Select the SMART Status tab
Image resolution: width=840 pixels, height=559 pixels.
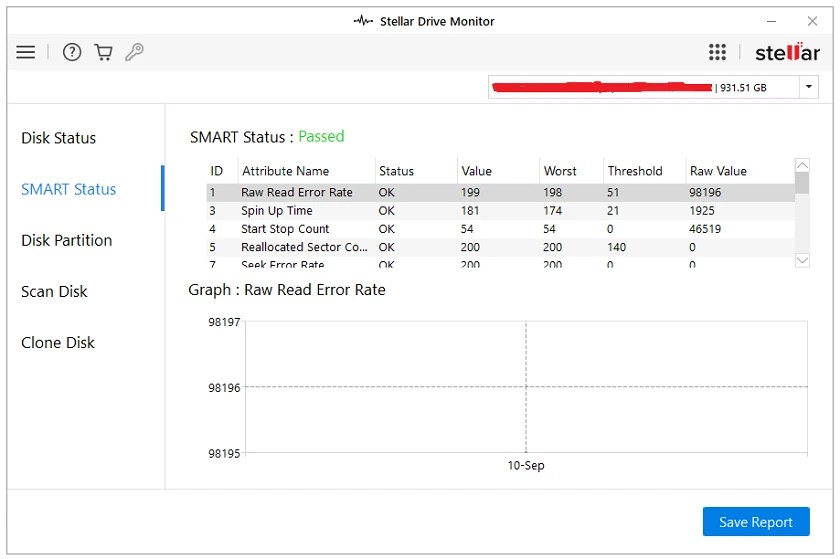(69, 189)
